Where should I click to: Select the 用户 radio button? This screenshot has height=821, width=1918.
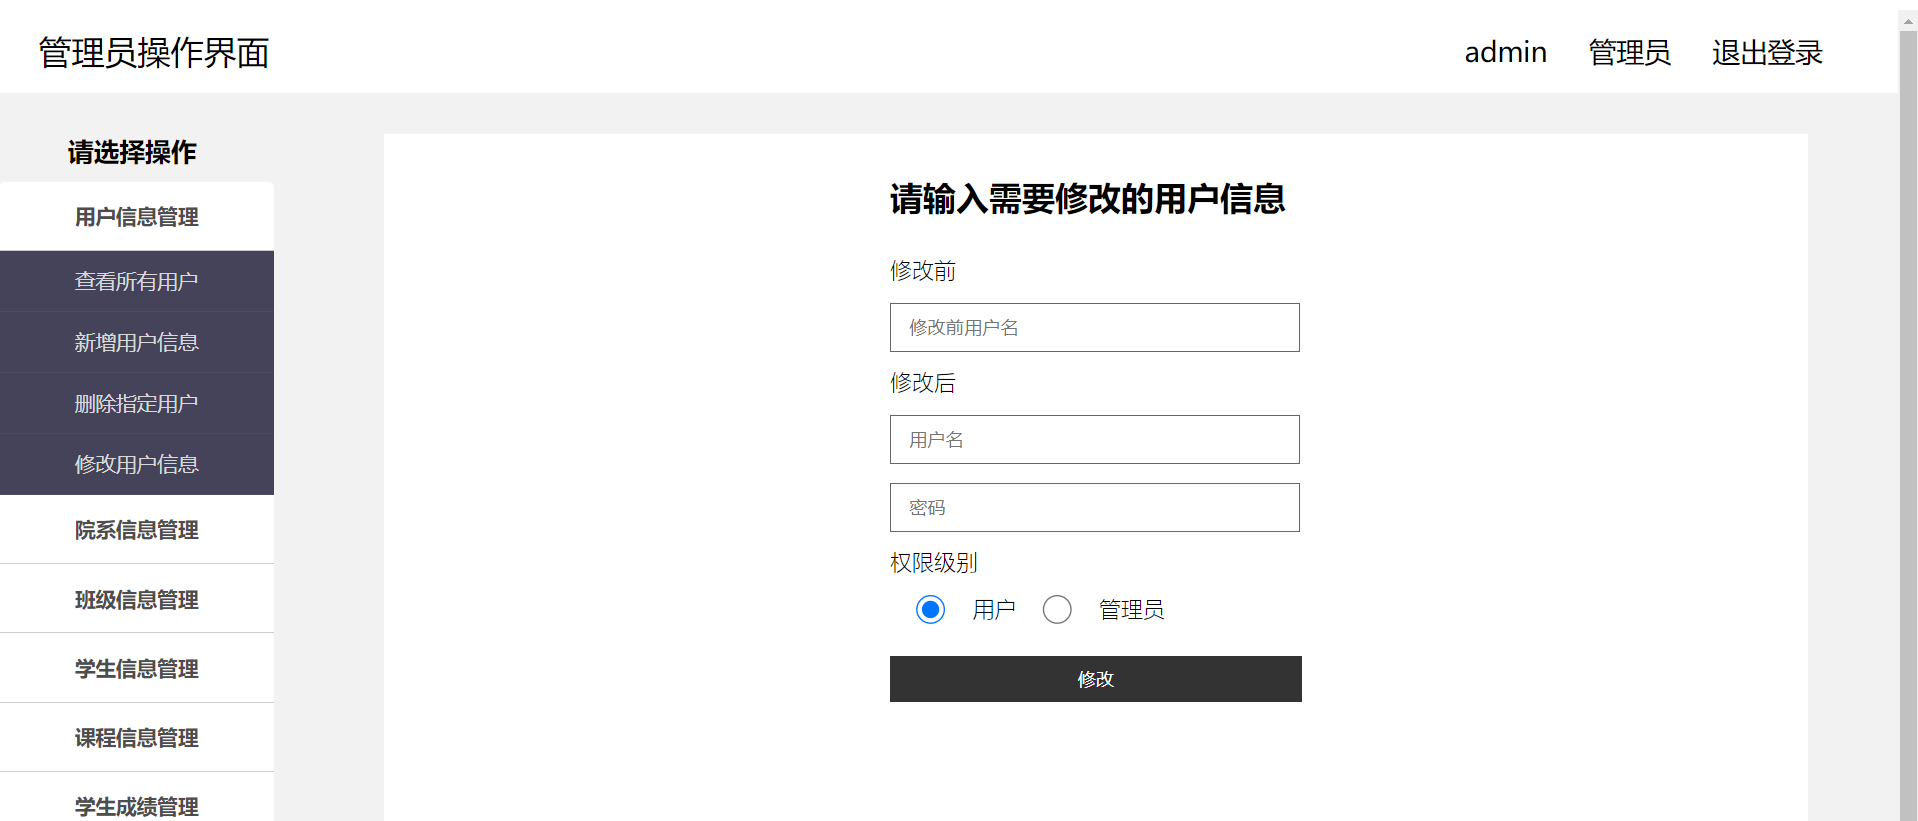click(x=930, y=609)
